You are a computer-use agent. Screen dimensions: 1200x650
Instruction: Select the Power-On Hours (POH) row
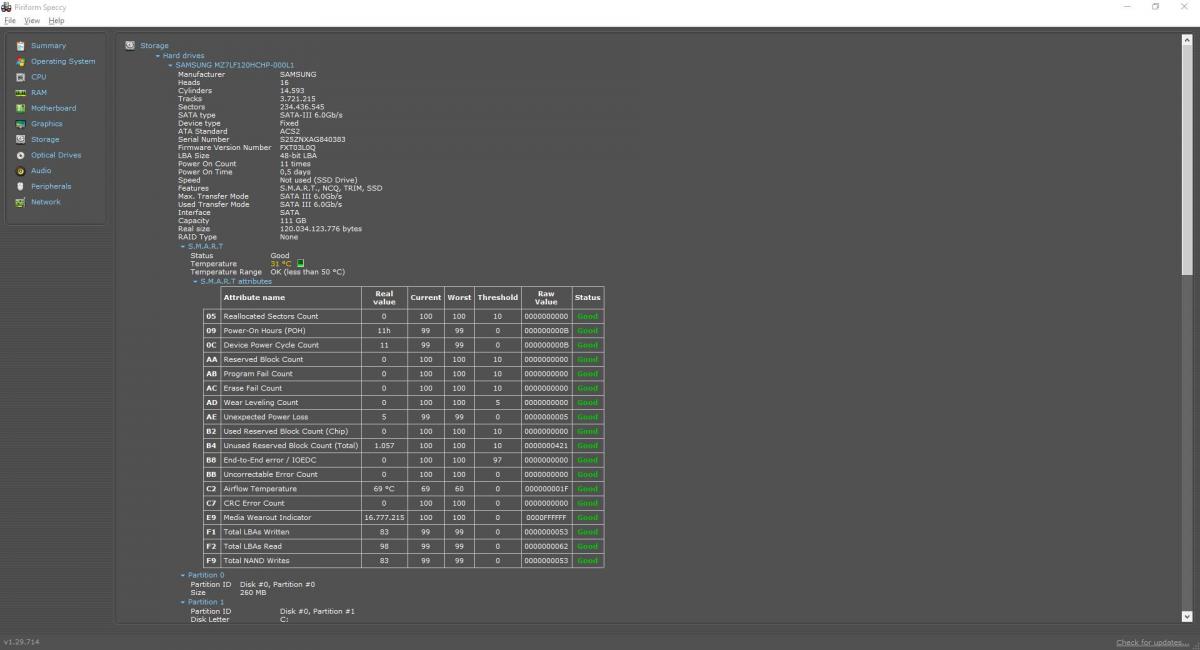point(404,330)
